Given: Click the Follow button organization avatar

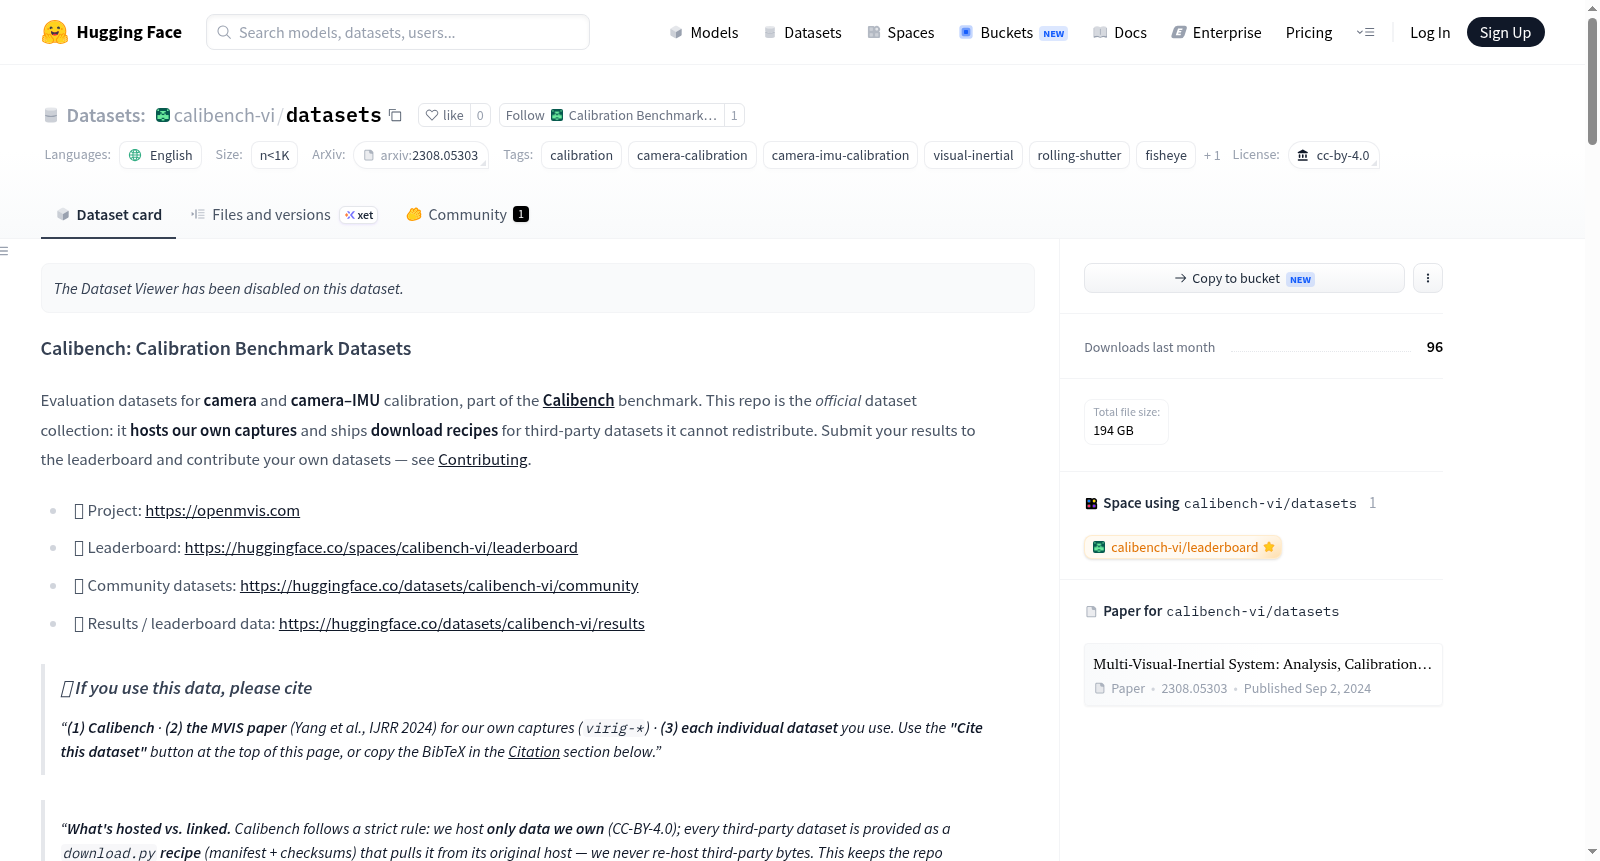Looking at the screenshot, I should pyautogui.click(x=557, y=115).
